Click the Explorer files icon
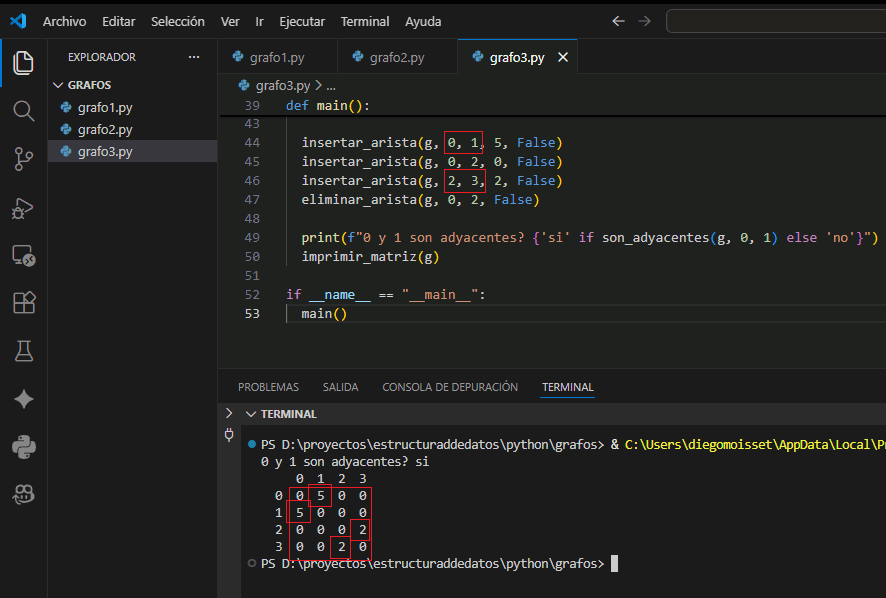This screenshot has width=886, height=598. click(x=23, y=62)
